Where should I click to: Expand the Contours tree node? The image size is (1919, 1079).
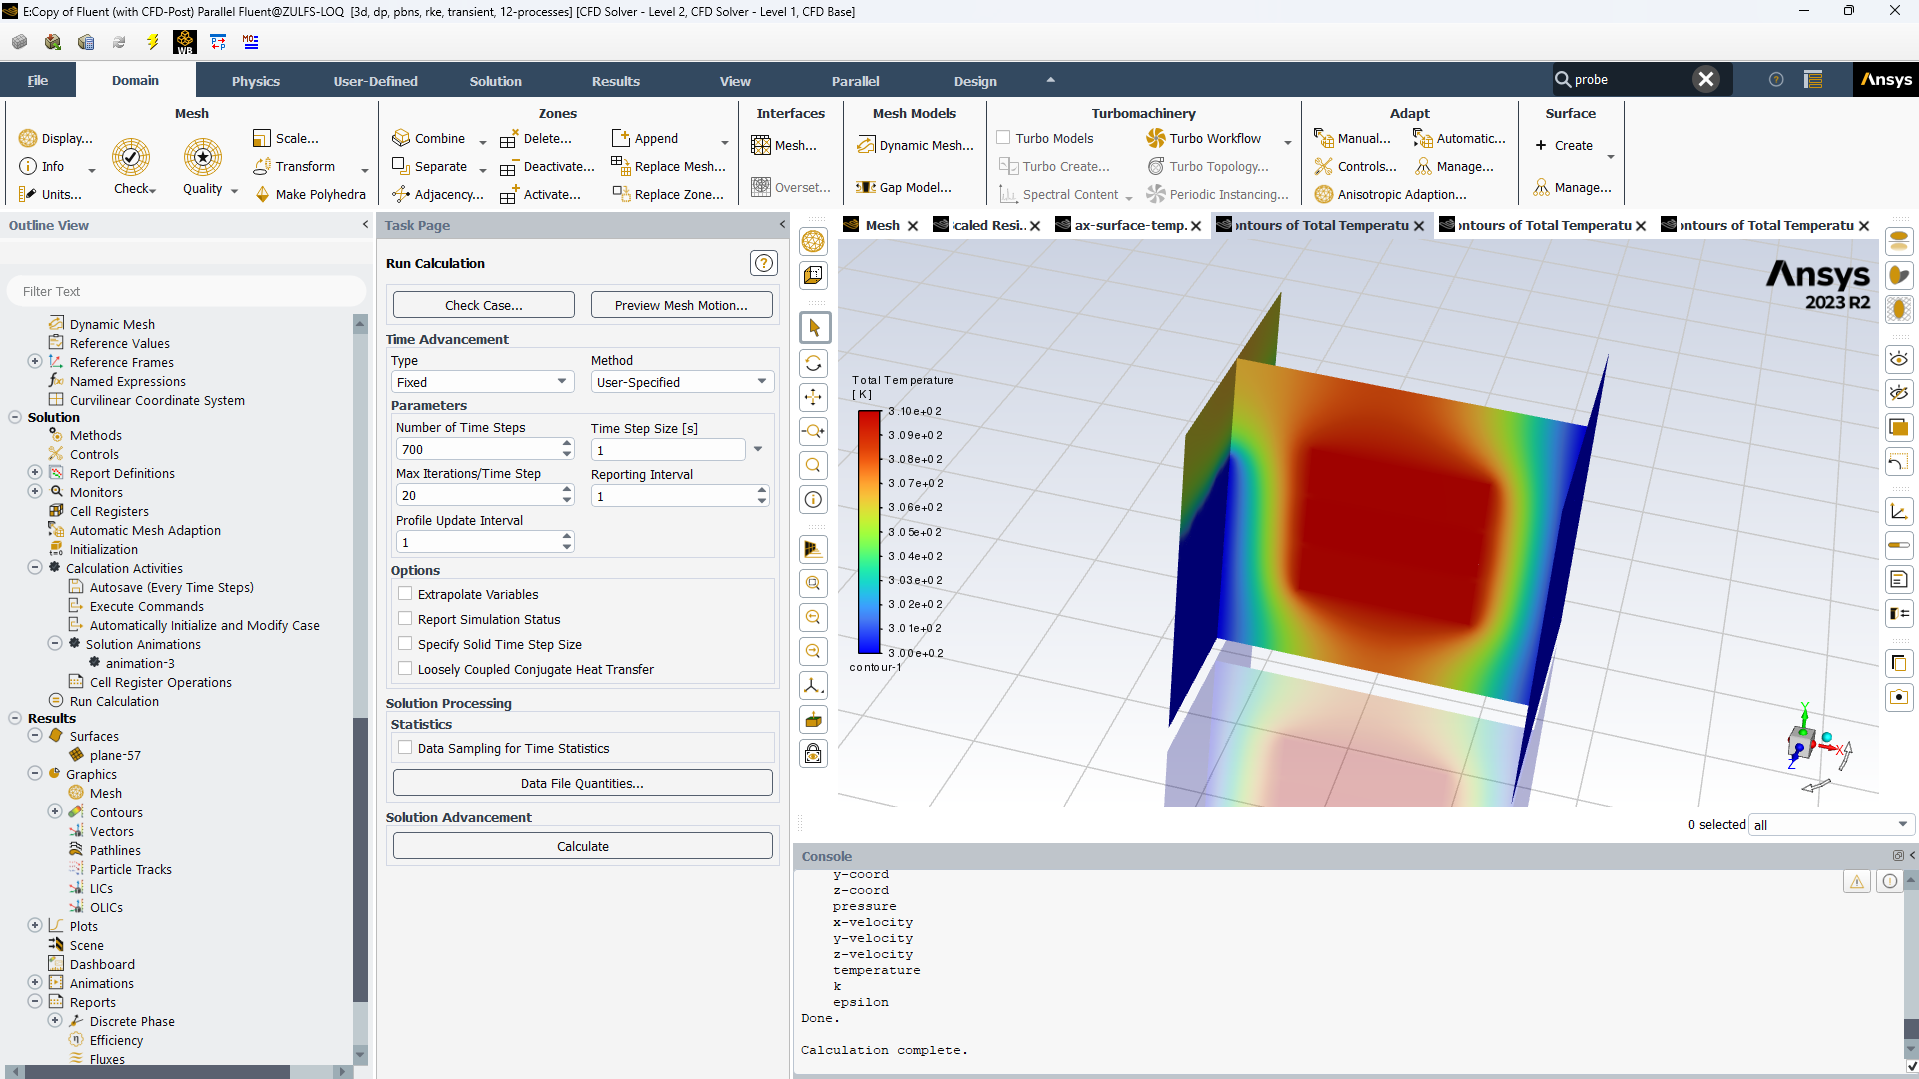(55, 812)
